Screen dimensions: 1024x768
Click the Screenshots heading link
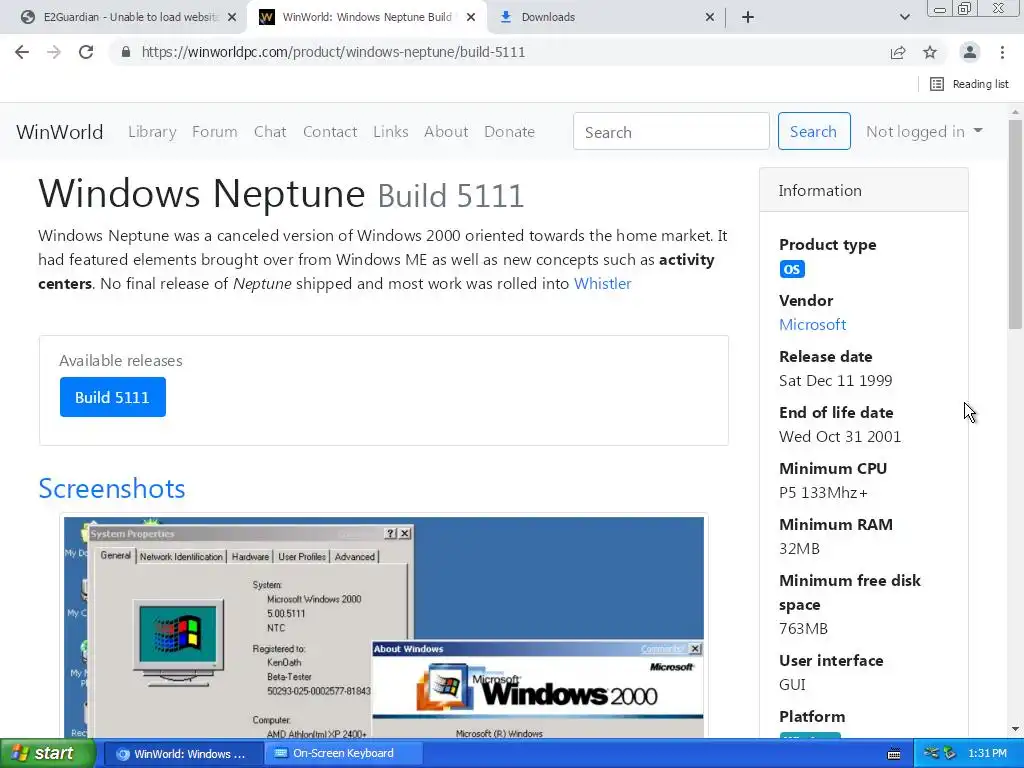pyautogui.click(x=112, y=488)
